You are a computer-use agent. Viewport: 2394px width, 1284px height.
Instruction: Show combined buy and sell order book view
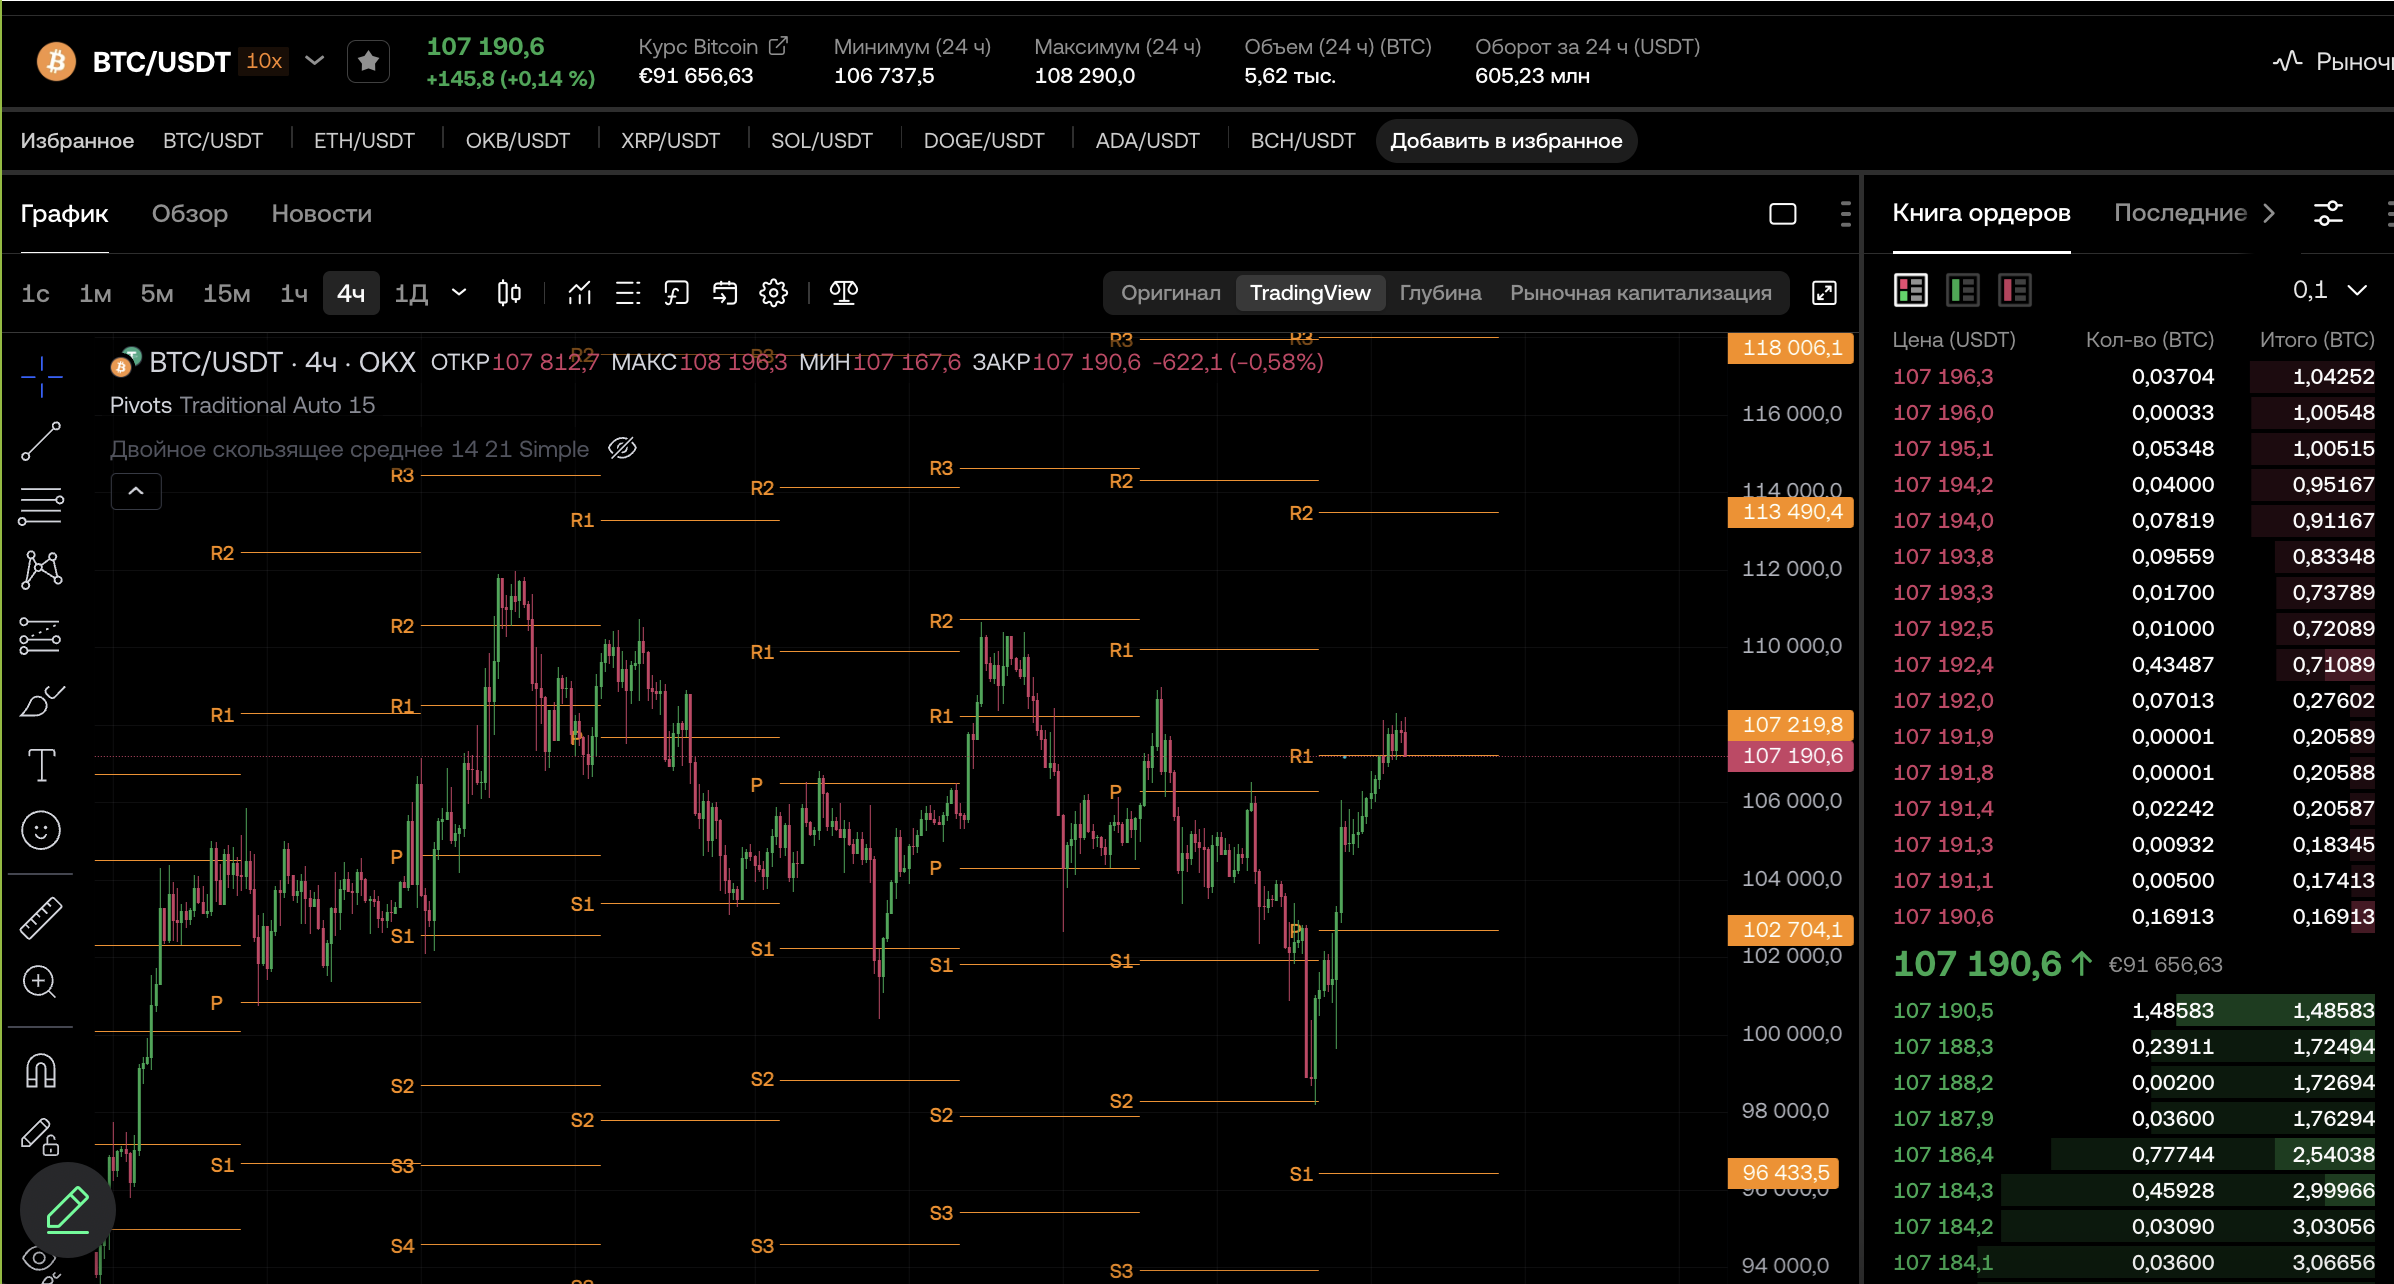pyautogui.click(x=1911, y=290)
